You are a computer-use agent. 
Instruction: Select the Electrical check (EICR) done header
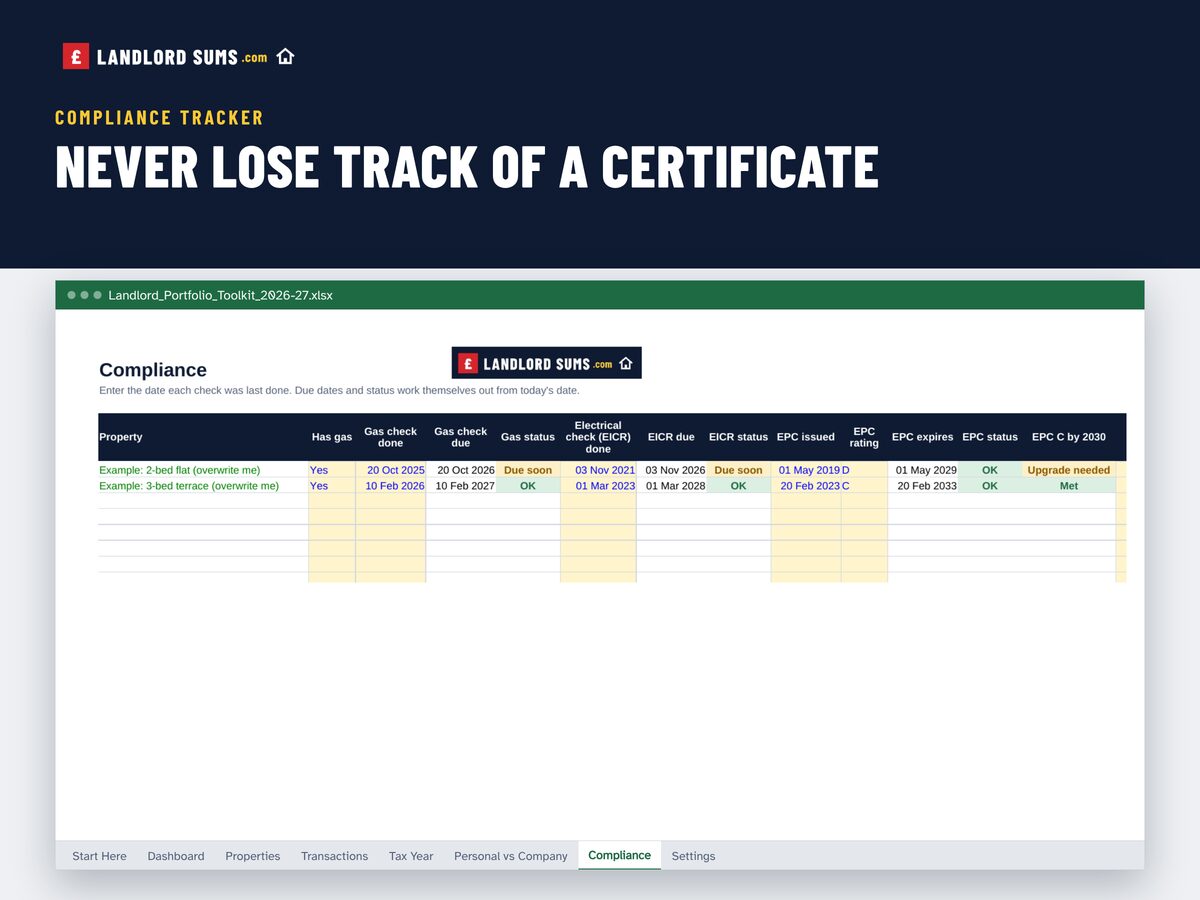pos(598,437)
